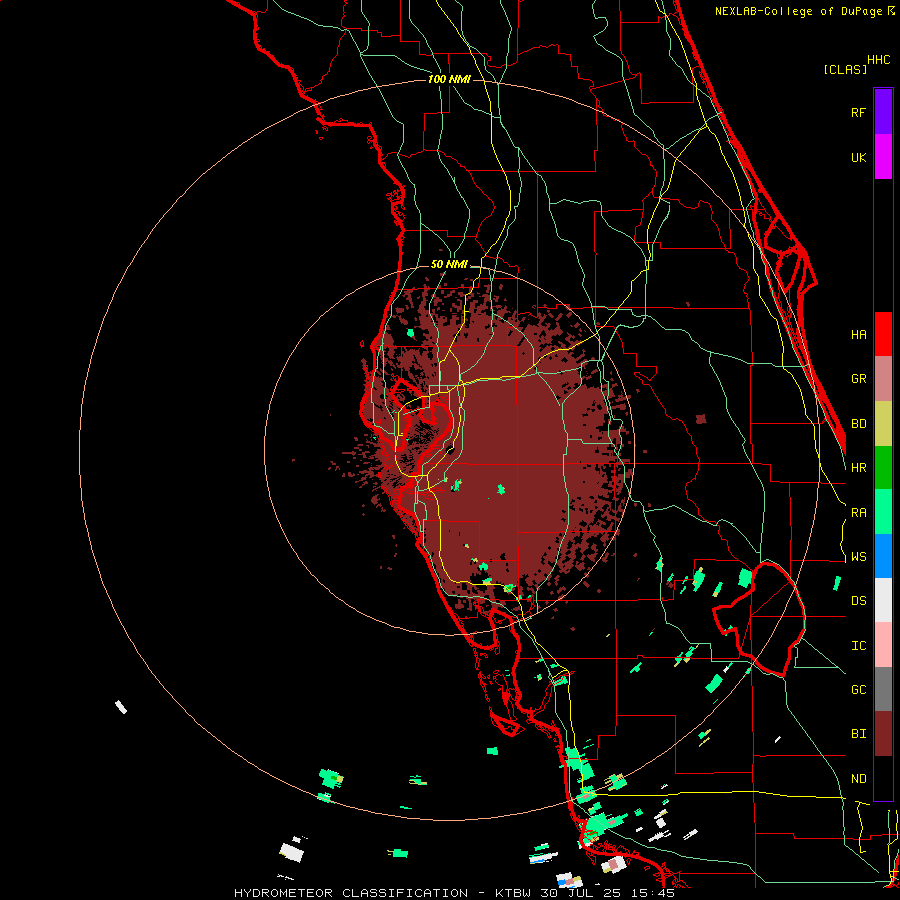Click the red HA swatch in the legend
Image resolution: width=900 pixels, height=900 pixels.
(x=883, y=334)
